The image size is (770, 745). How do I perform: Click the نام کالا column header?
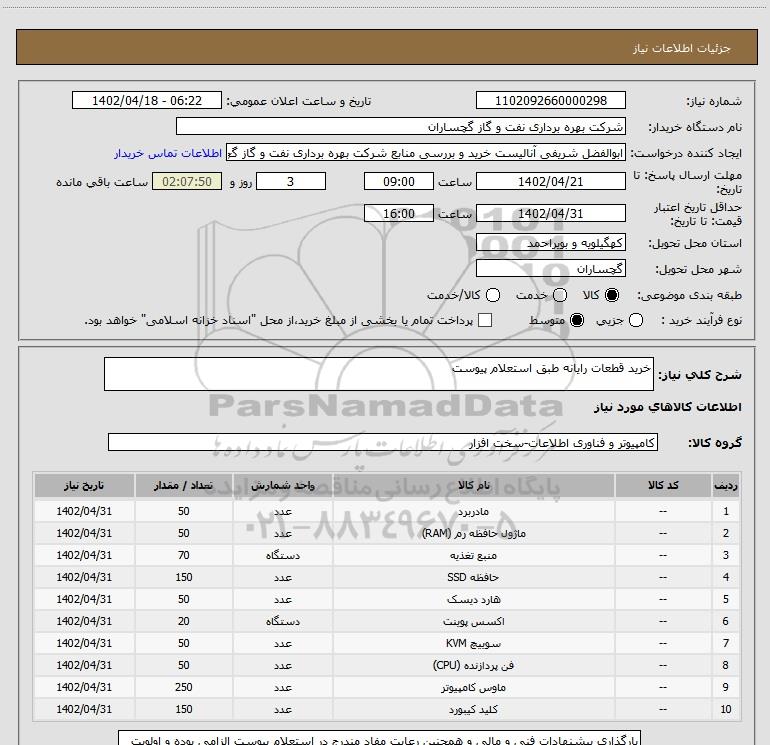tap(474, 486)
